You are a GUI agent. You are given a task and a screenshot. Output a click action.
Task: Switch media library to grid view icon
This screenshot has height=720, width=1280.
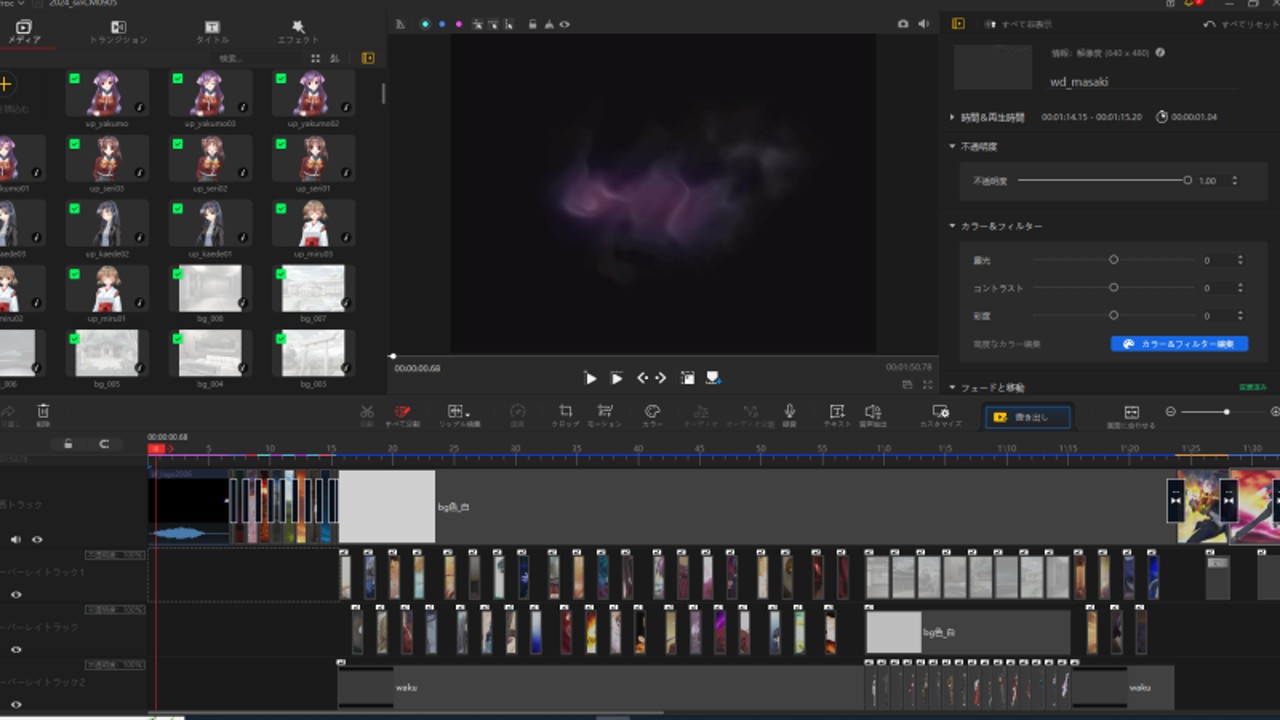[315, 59]
